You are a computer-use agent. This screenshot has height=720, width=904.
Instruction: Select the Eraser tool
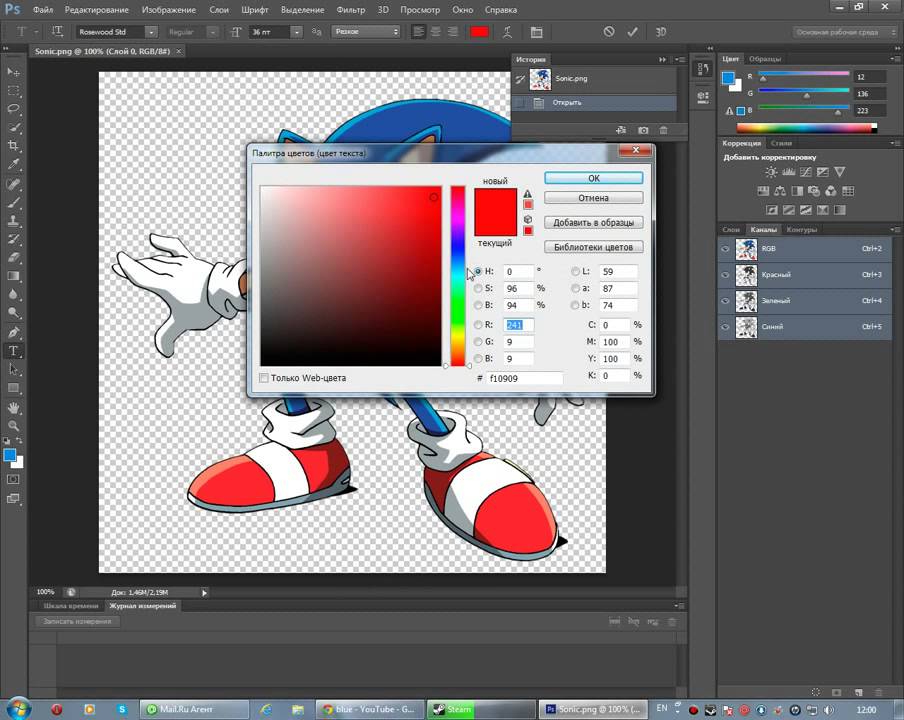point(13,258)
